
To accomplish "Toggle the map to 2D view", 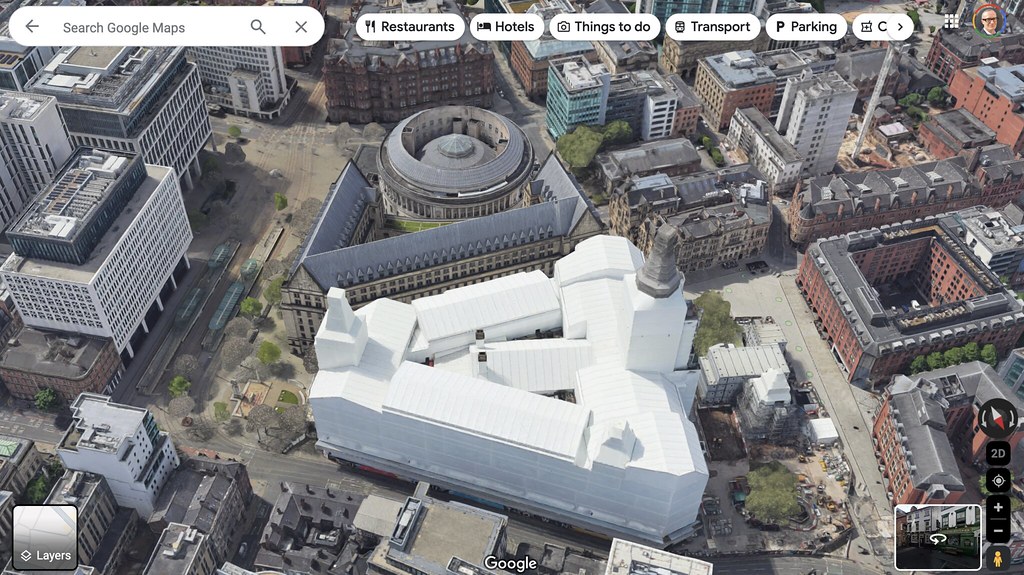I will pos(998,453).
